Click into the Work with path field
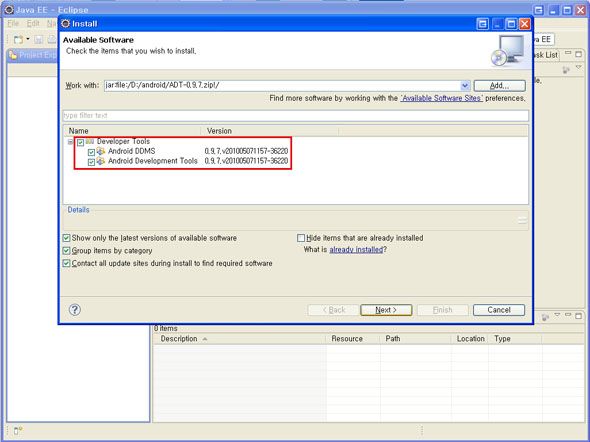This screenshot has width=590, height=442. [x=282, y=85]
